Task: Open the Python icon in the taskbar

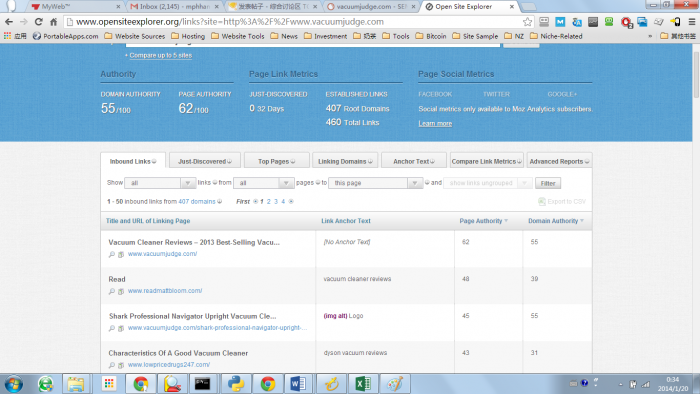Action: point(236,384)
